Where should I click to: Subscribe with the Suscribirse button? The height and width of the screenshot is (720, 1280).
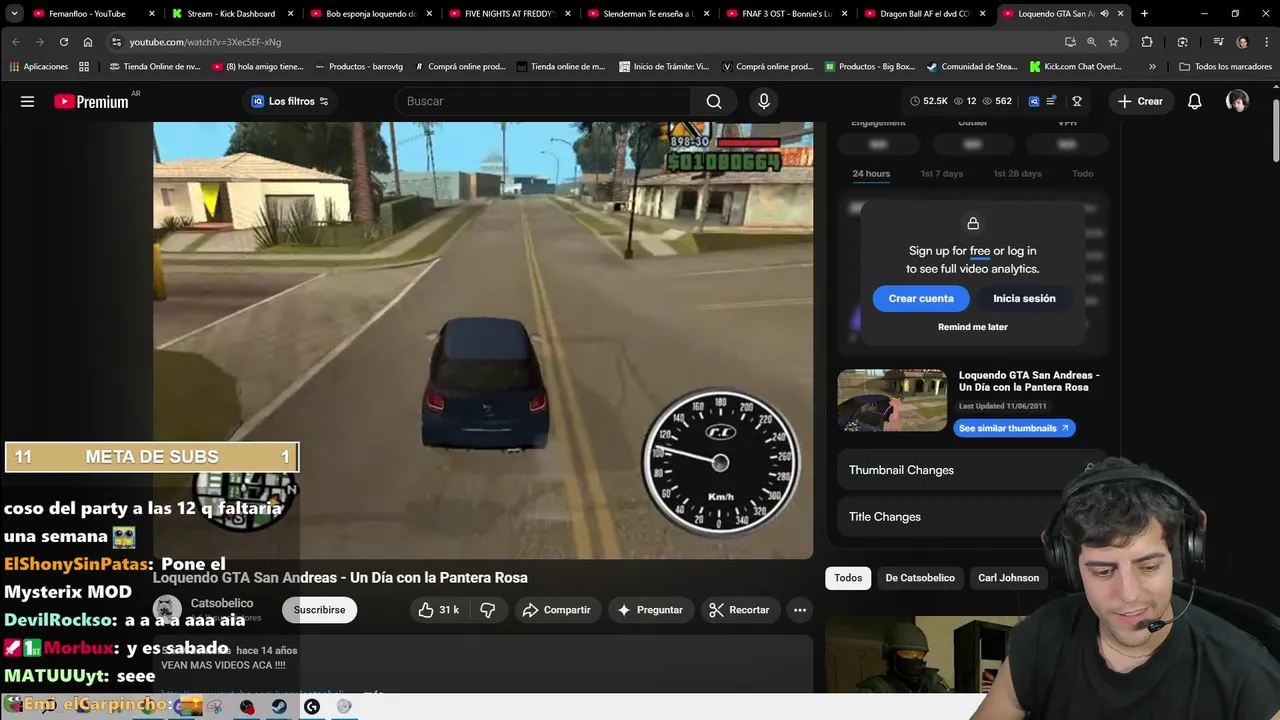click(x=319, y=610)
